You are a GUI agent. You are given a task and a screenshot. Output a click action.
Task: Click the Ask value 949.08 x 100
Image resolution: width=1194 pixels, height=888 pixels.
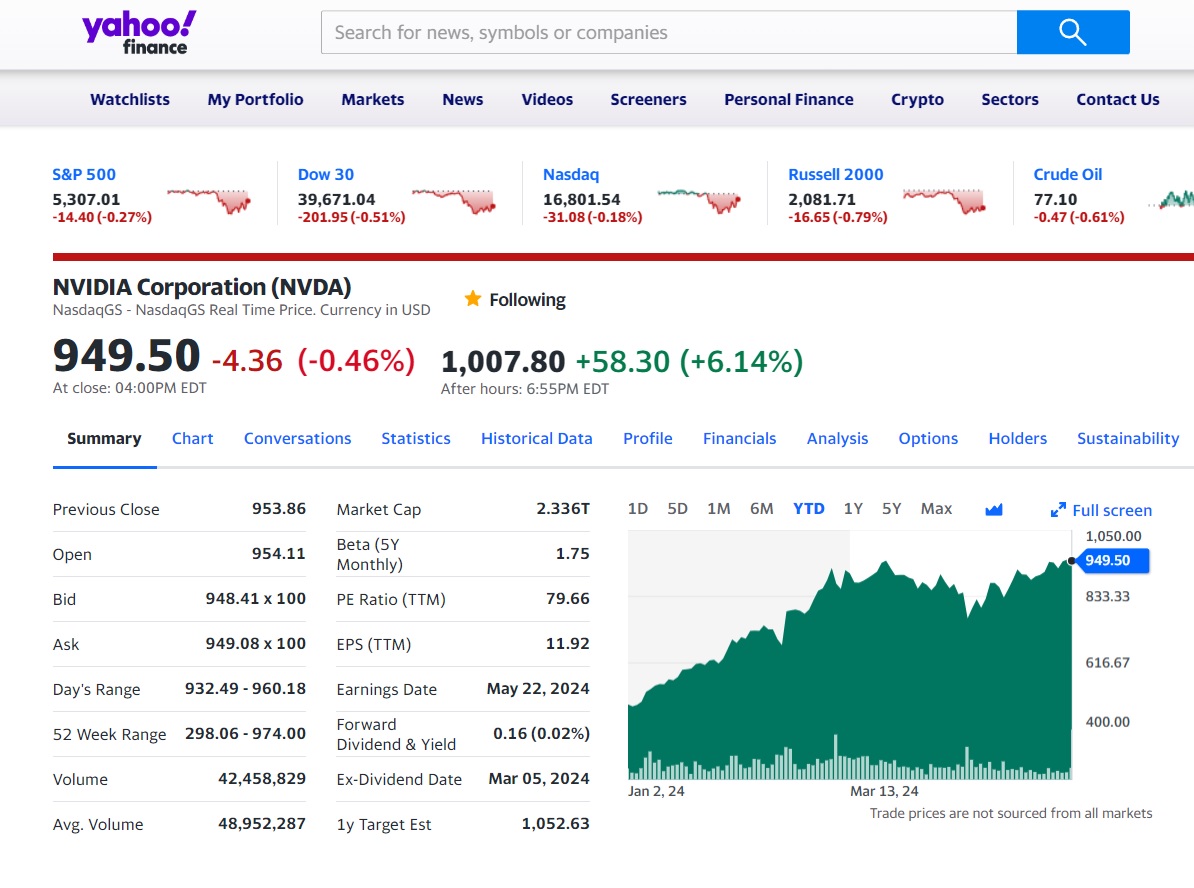point(256,644)
